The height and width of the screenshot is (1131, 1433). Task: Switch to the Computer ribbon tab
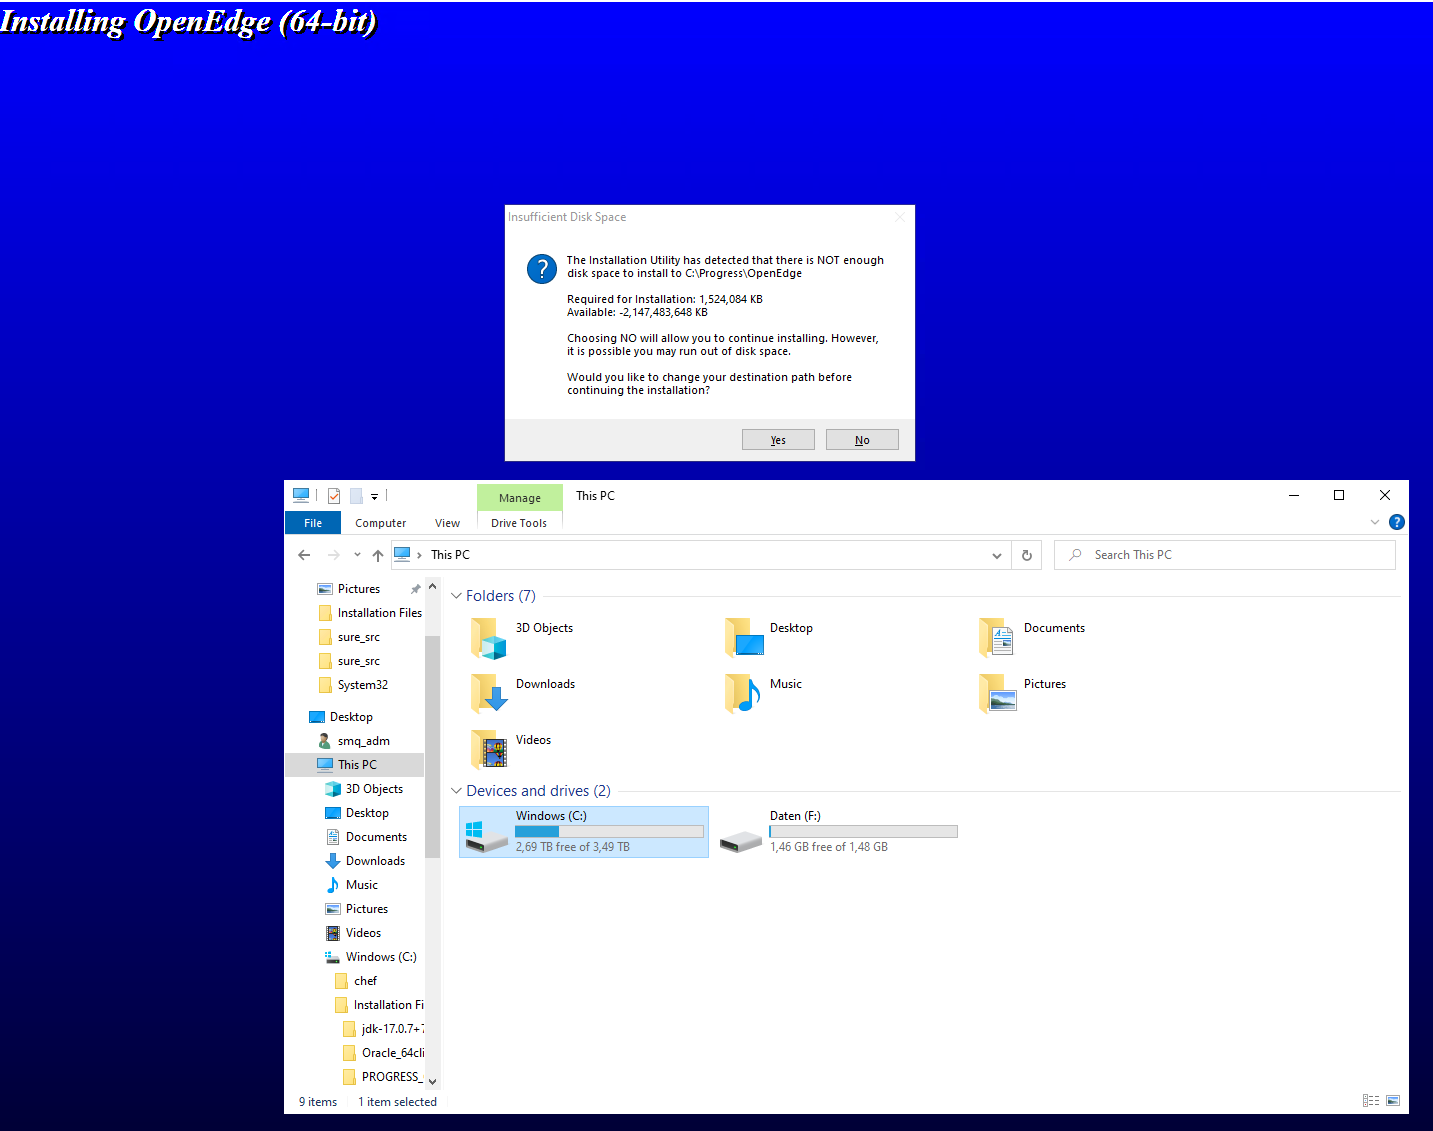[380, 523]
